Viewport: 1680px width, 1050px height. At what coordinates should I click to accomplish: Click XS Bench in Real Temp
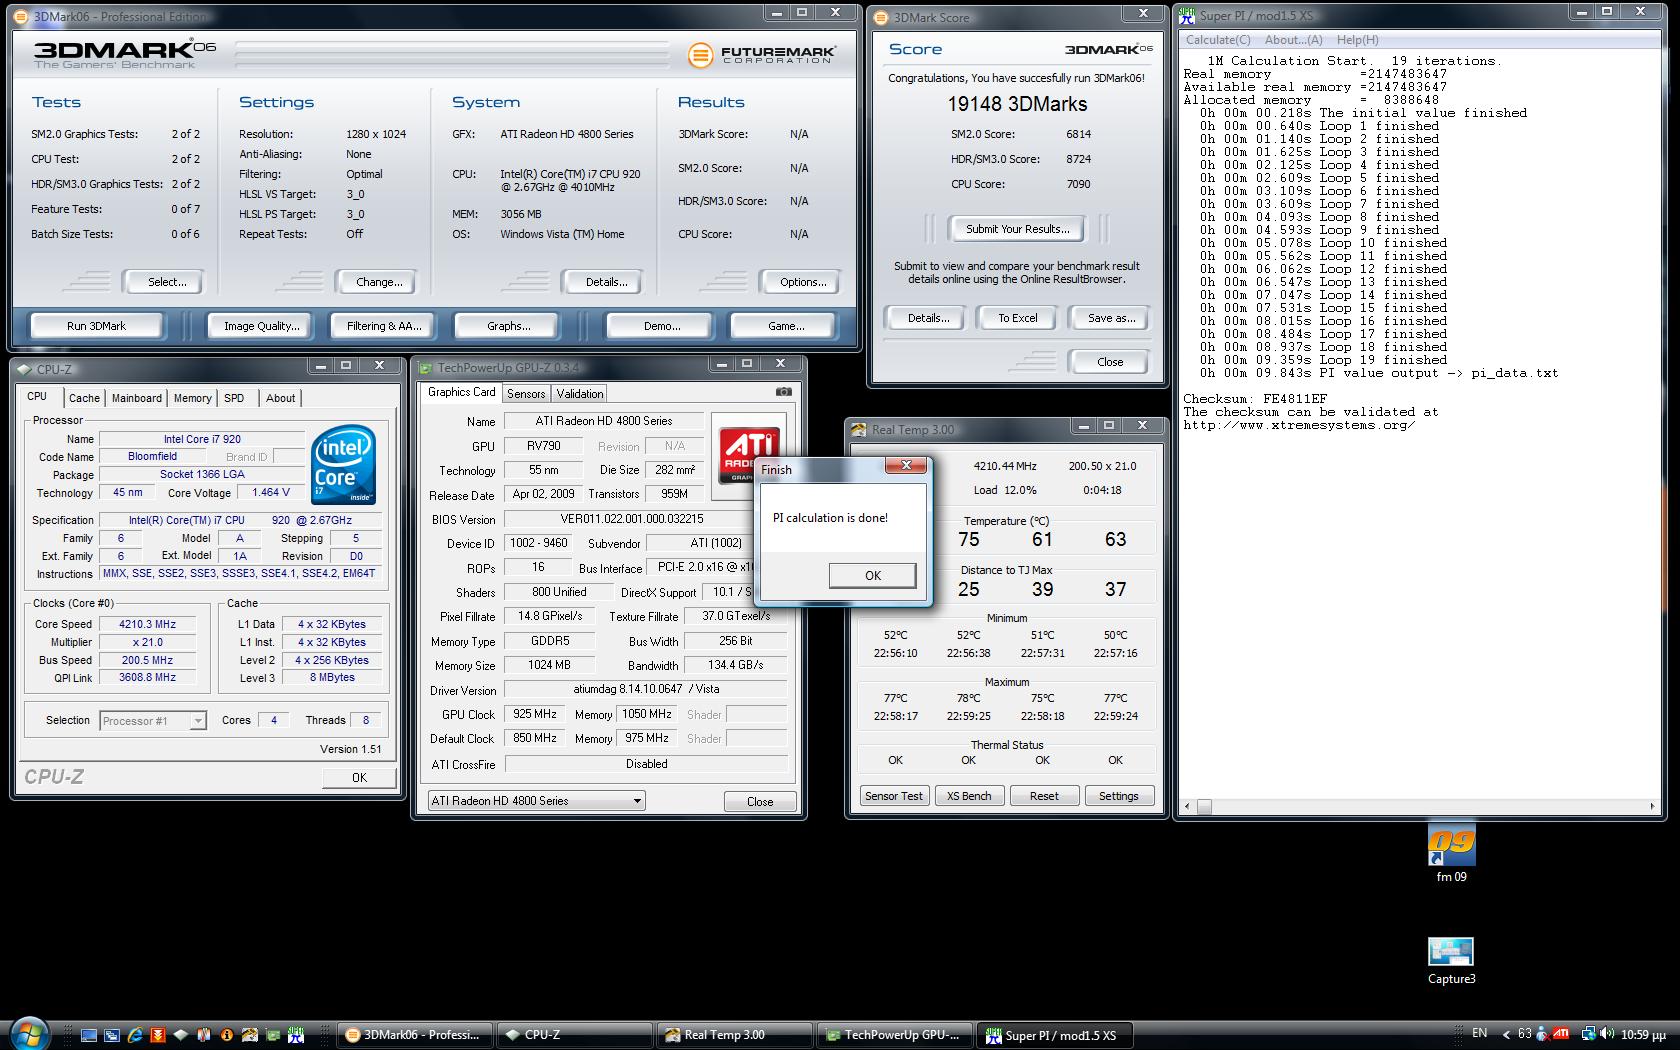point(969,796)
